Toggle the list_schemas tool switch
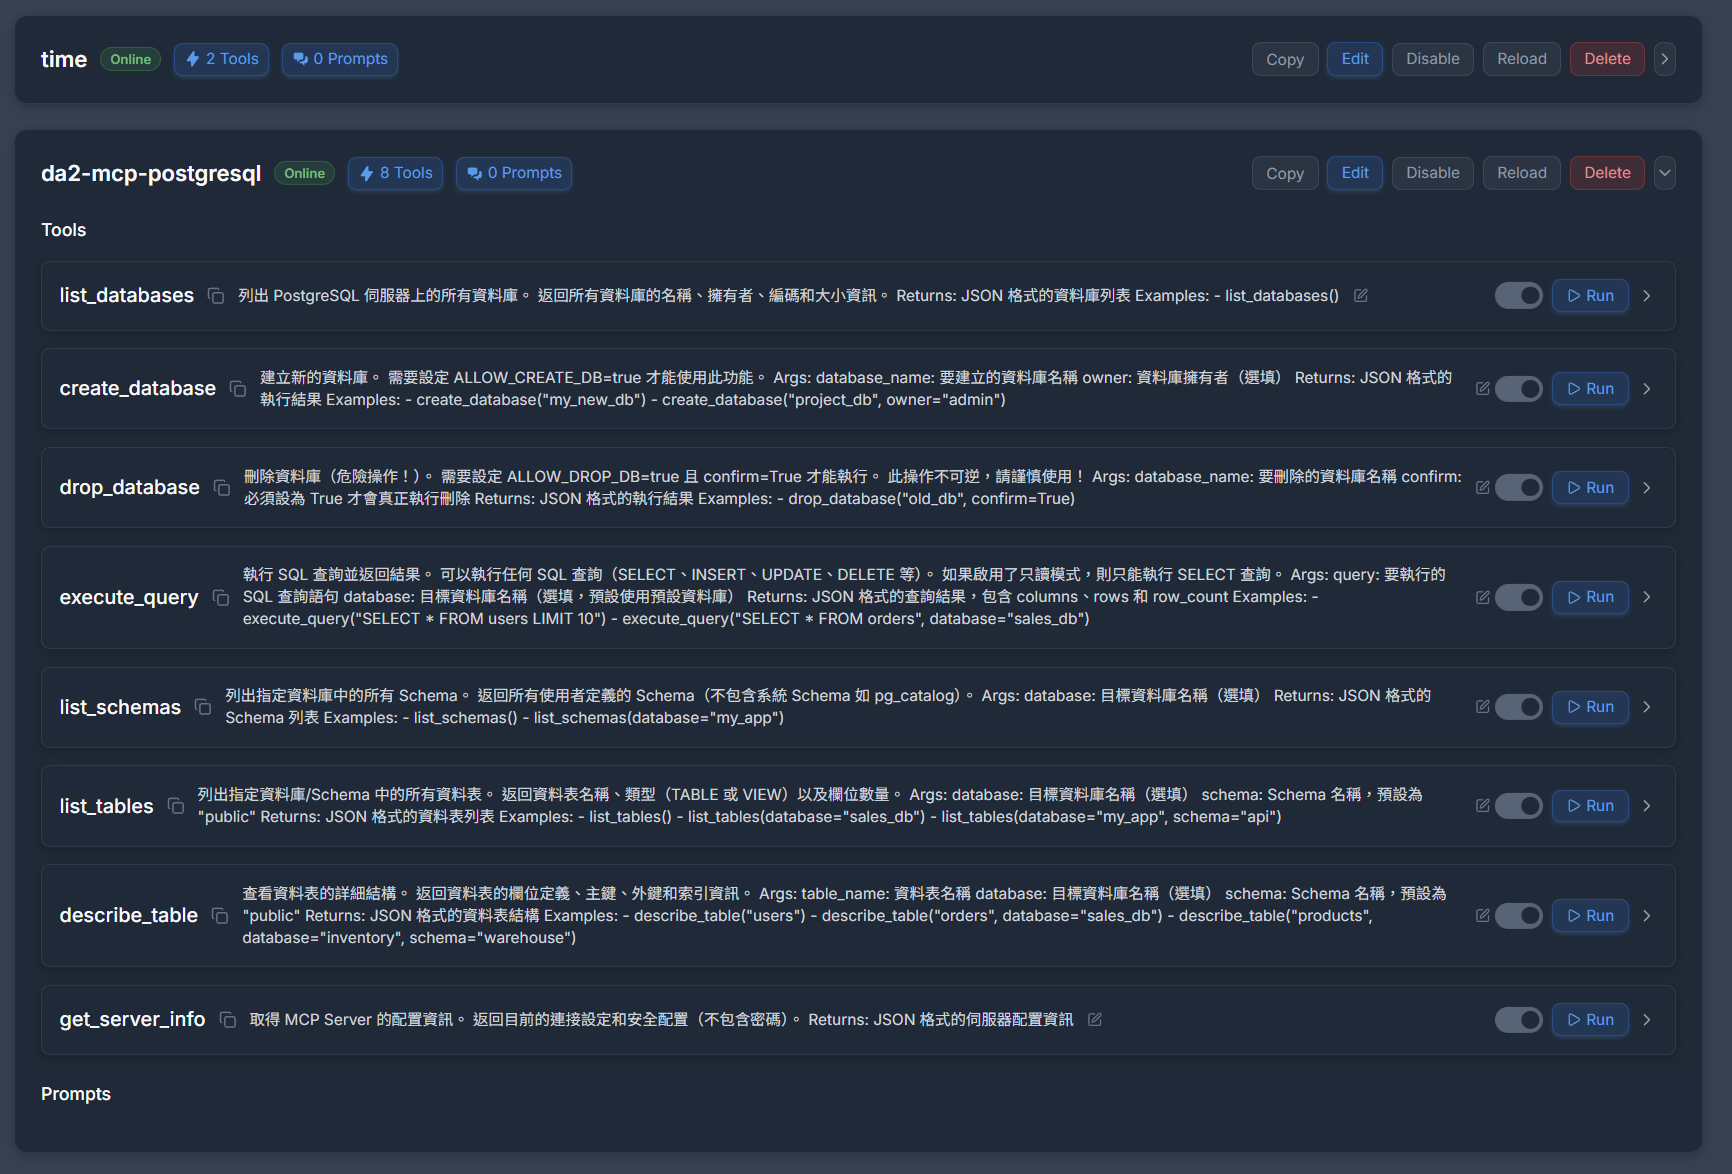The width and height of the screenshot is (1732, 1174). pos(1518,707)
